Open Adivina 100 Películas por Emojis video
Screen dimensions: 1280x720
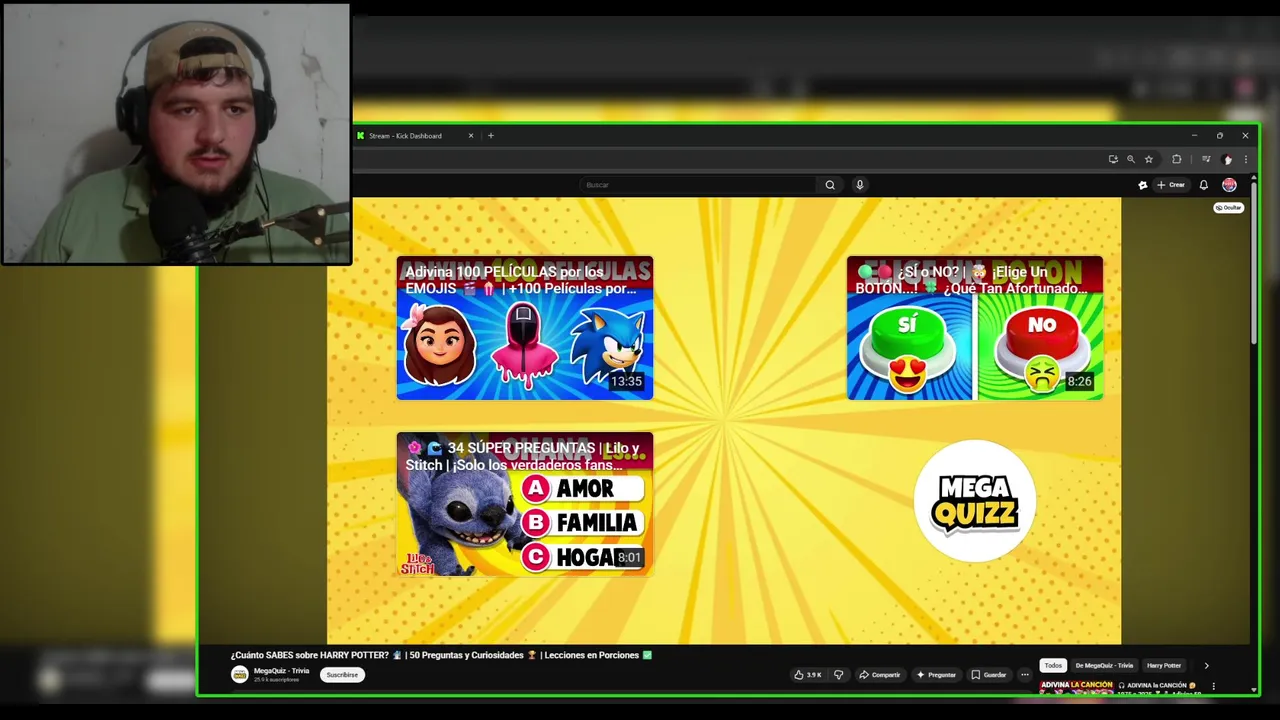point(525,328)
